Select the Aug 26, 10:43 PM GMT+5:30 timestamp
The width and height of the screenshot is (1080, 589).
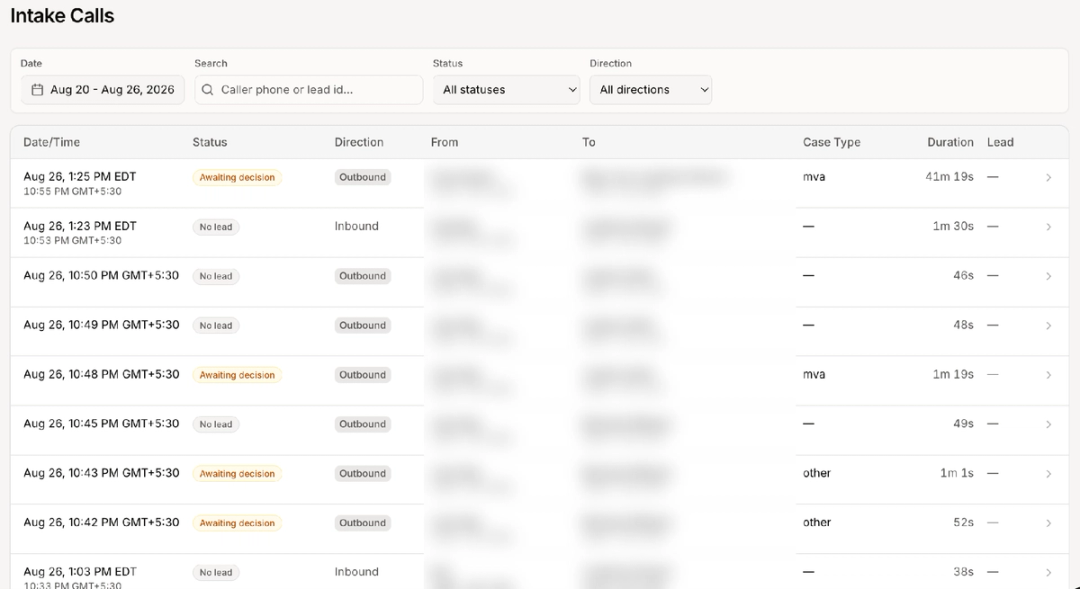101,473
